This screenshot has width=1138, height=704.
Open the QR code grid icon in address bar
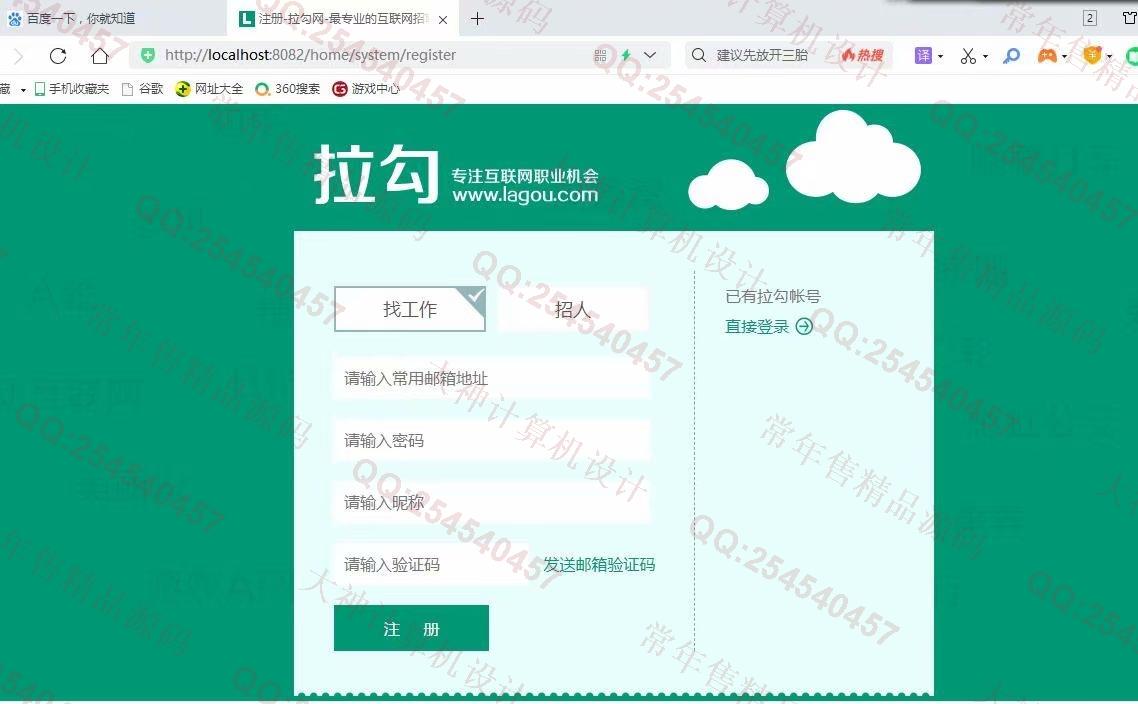(x=600, y=55)
